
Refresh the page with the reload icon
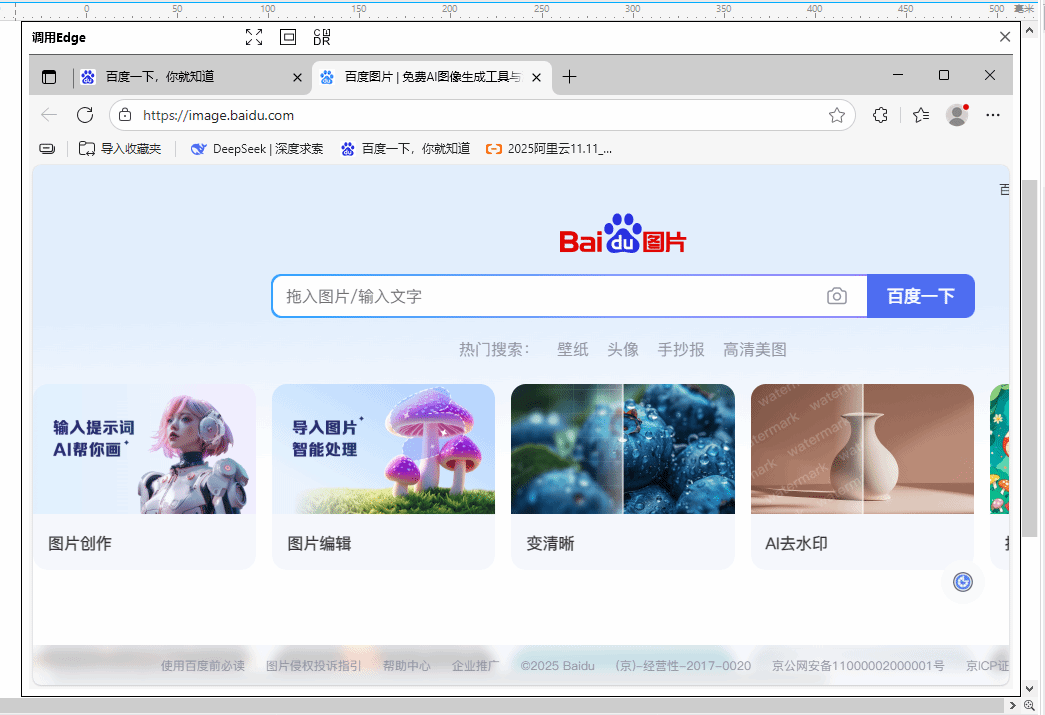pos(85,115)
